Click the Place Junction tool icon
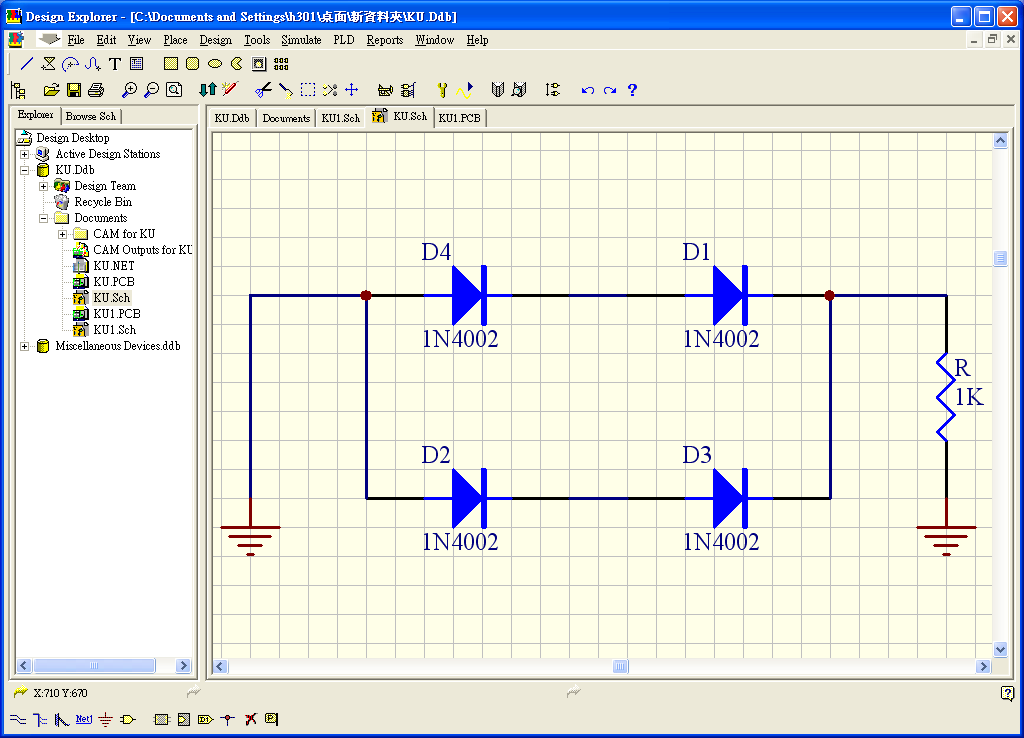The width and height of the screenshot is (1024, 738). click(x=228, y=719)
